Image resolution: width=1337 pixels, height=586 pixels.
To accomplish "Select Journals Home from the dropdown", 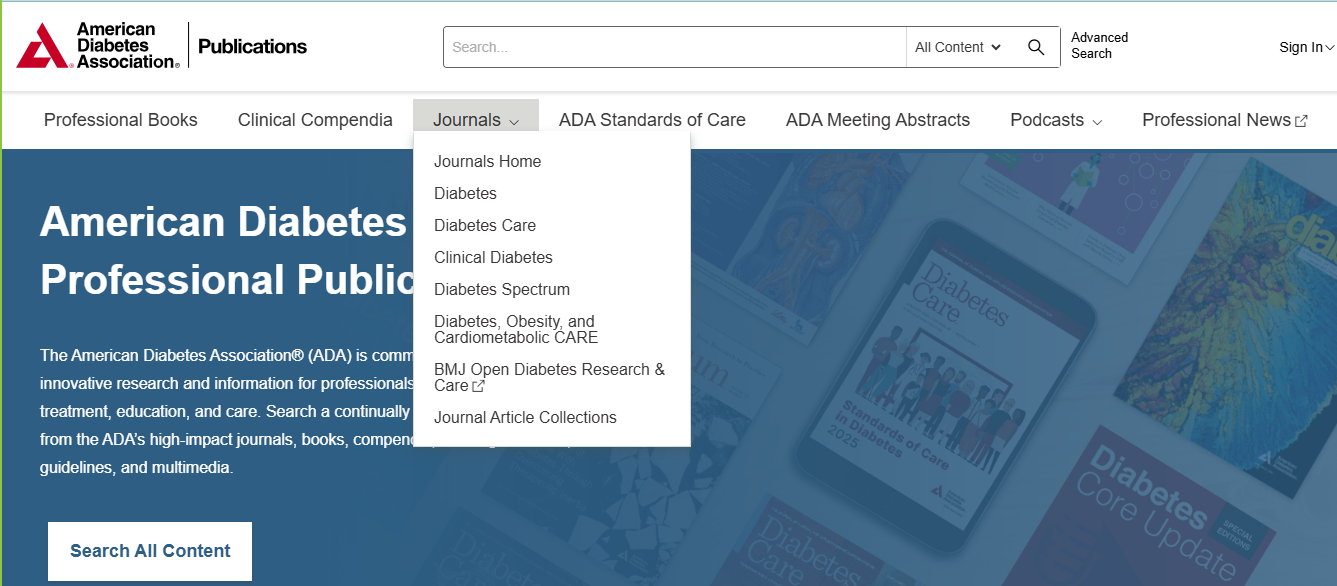I will pos(487,162).
